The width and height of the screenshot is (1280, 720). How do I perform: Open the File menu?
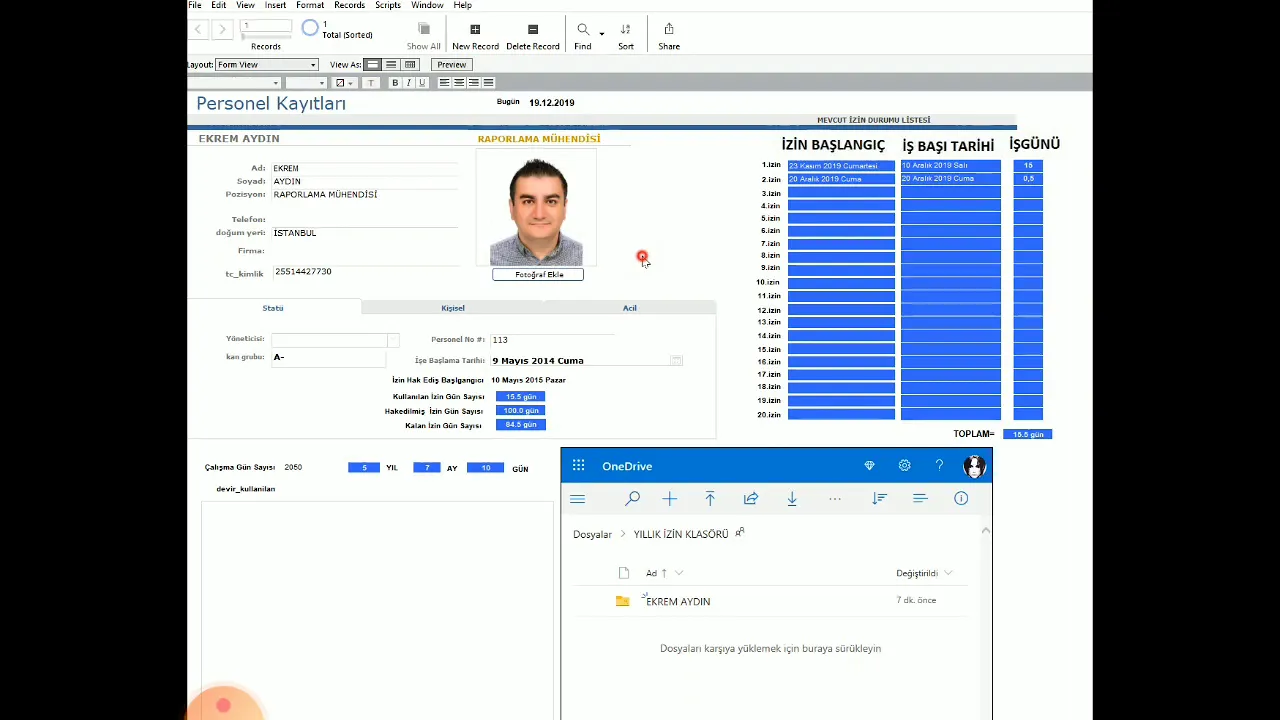195,5
